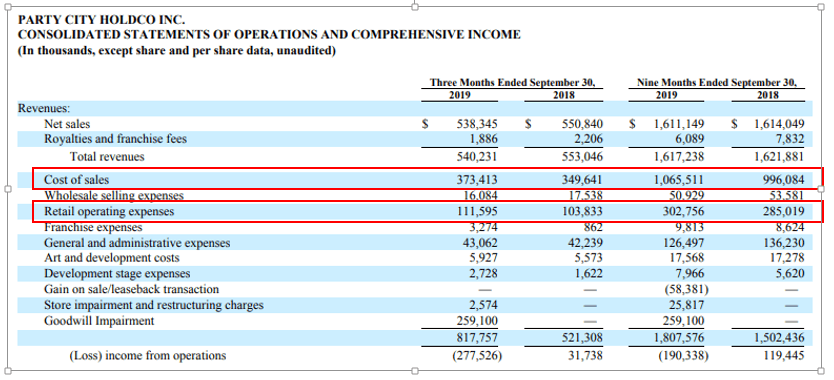Click the Total revenues 1,617,238 figure

679,157
